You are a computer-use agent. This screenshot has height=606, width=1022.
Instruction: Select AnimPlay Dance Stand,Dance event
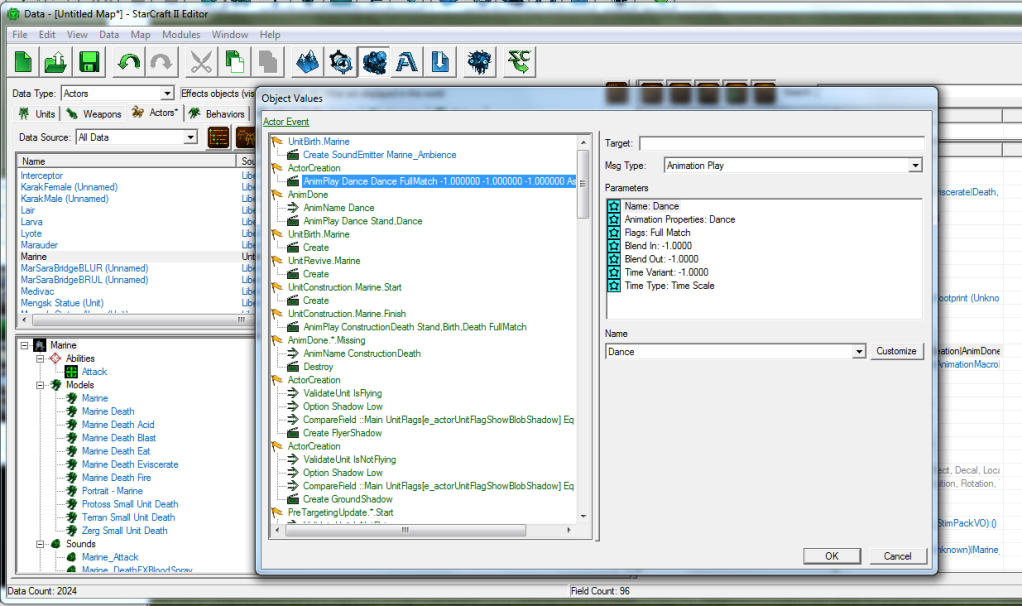click(362, 221)
